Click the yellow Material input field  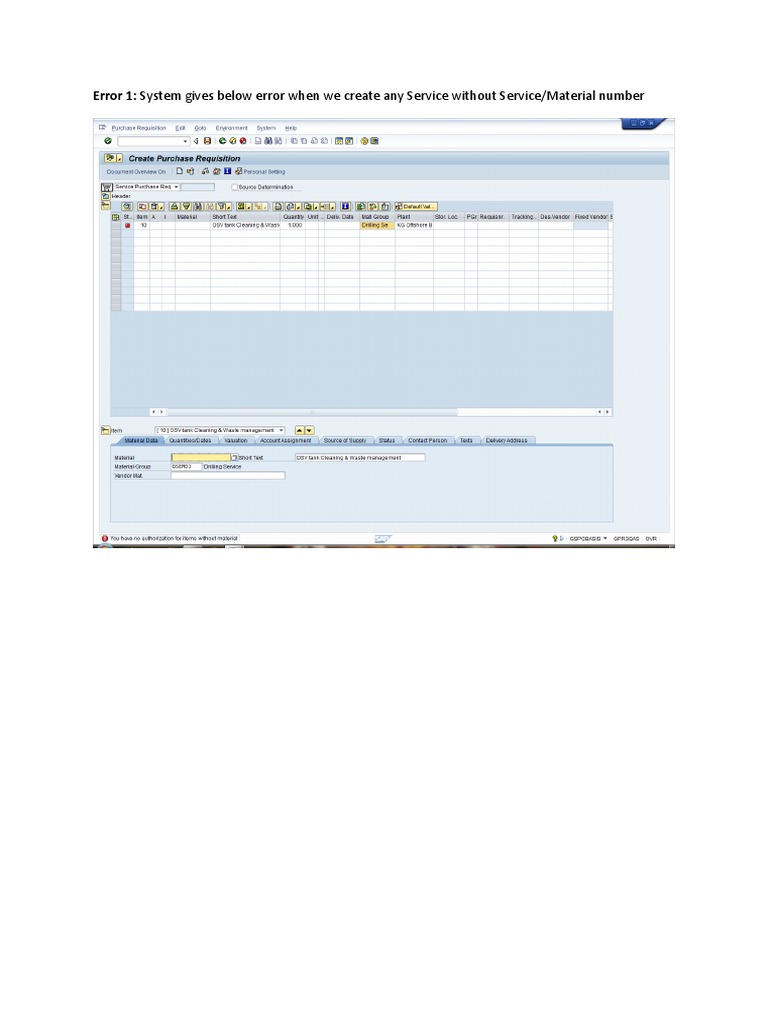coord(200,457)
